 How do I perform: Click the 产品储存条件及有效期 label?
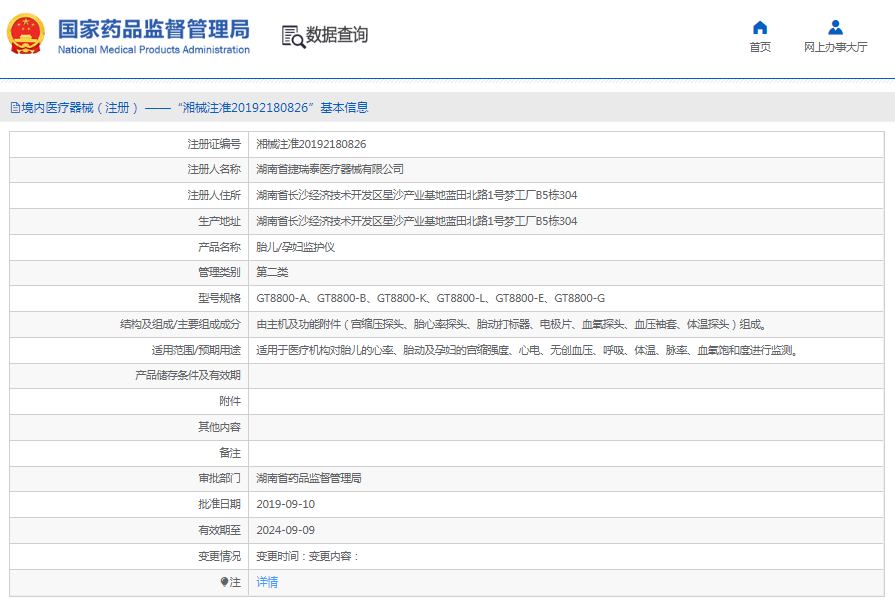[x=188, y=375]
